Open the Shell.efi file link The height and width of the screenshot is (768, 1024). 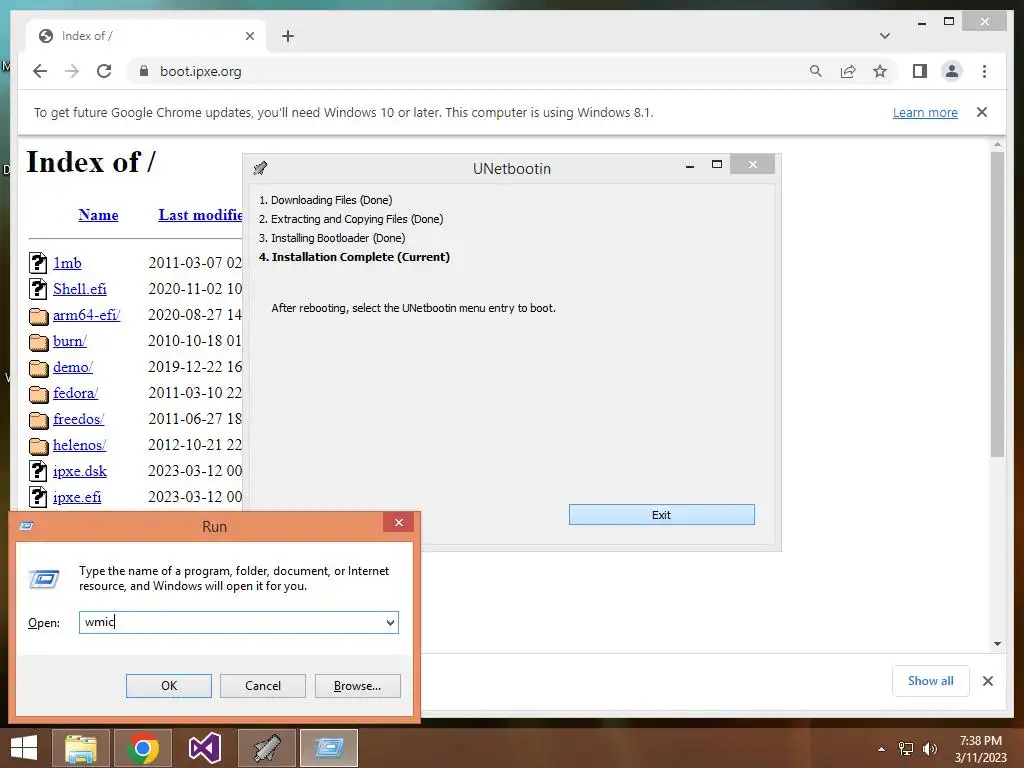click(80, 289)
